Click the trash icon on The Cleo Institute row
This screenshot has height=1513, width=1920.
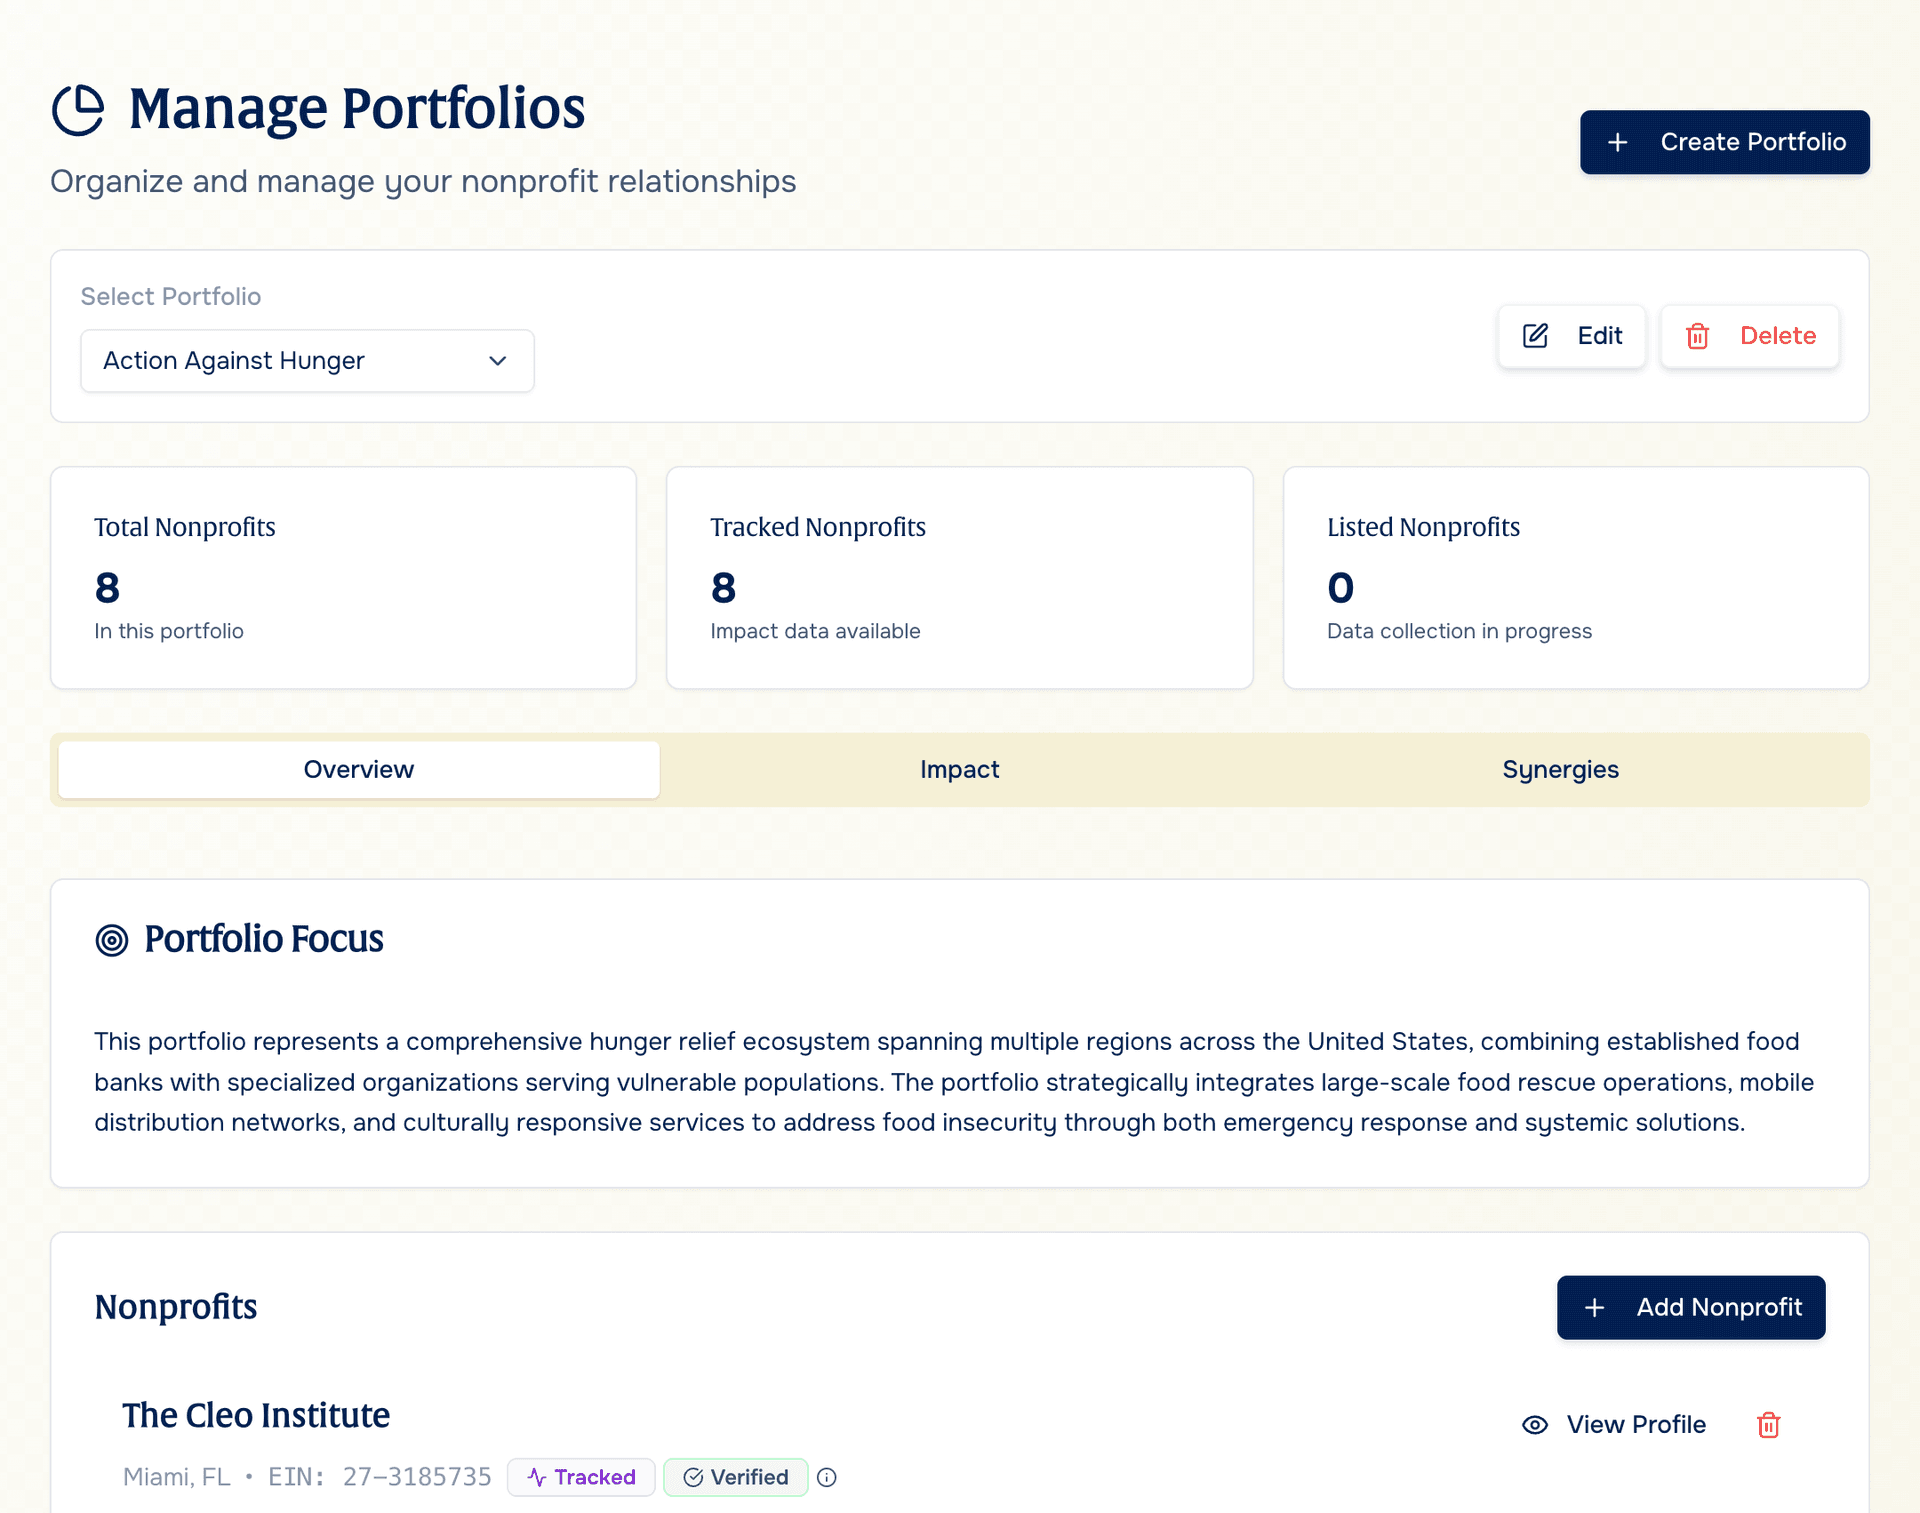click(x=1768, y=1424)
